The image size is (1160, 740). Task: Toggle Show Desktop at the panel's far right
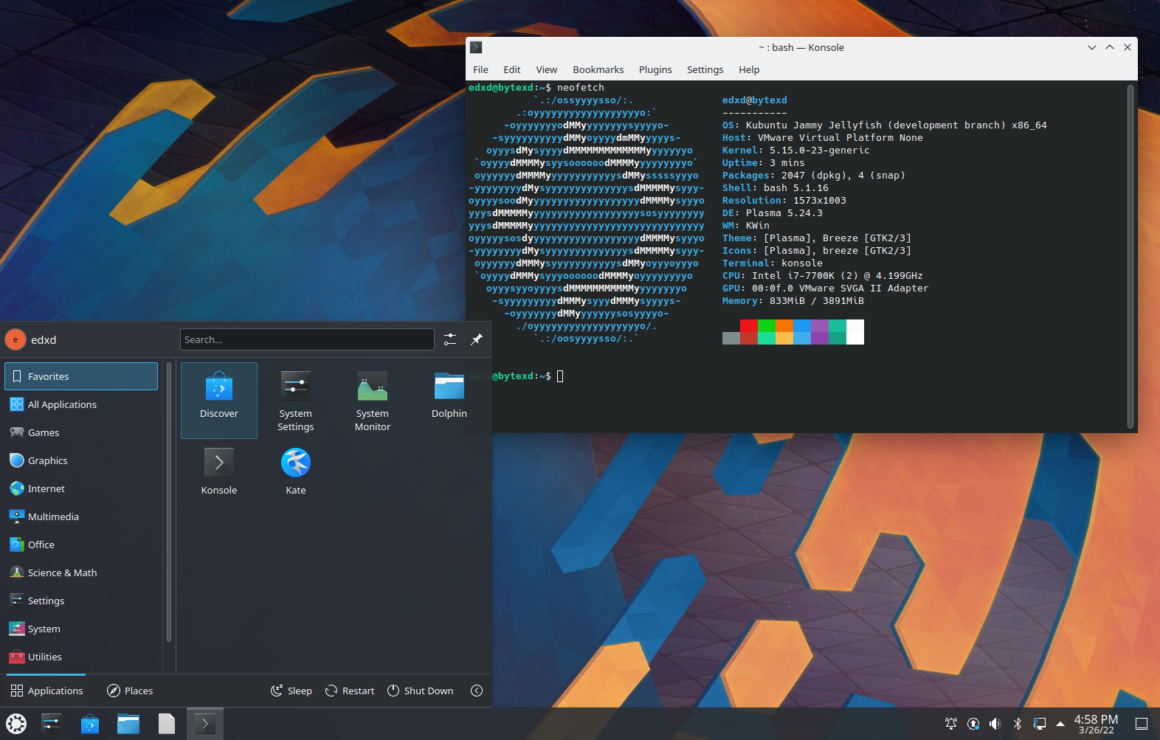[x=1143, y=723]
